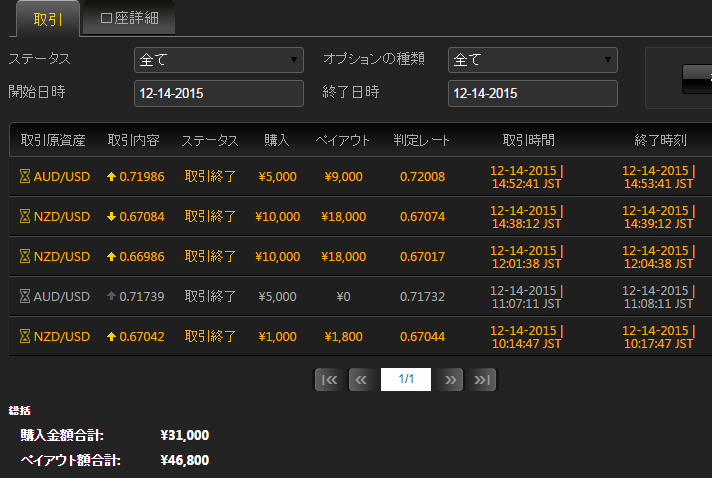This screenshot has height=478, width=712.
Task: Click trade time 10:14:47 JST
Action: (527, 343)
